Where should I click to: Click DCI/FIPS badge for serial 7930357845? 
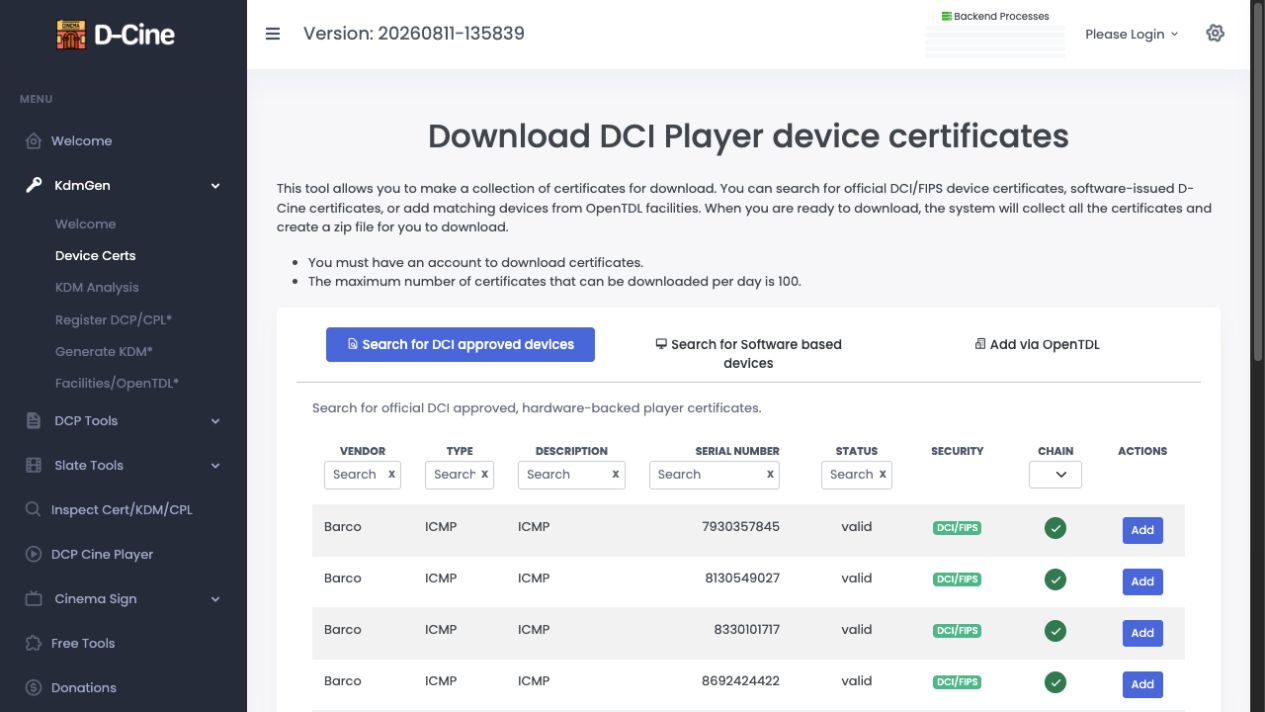click(x=957, y=528)
